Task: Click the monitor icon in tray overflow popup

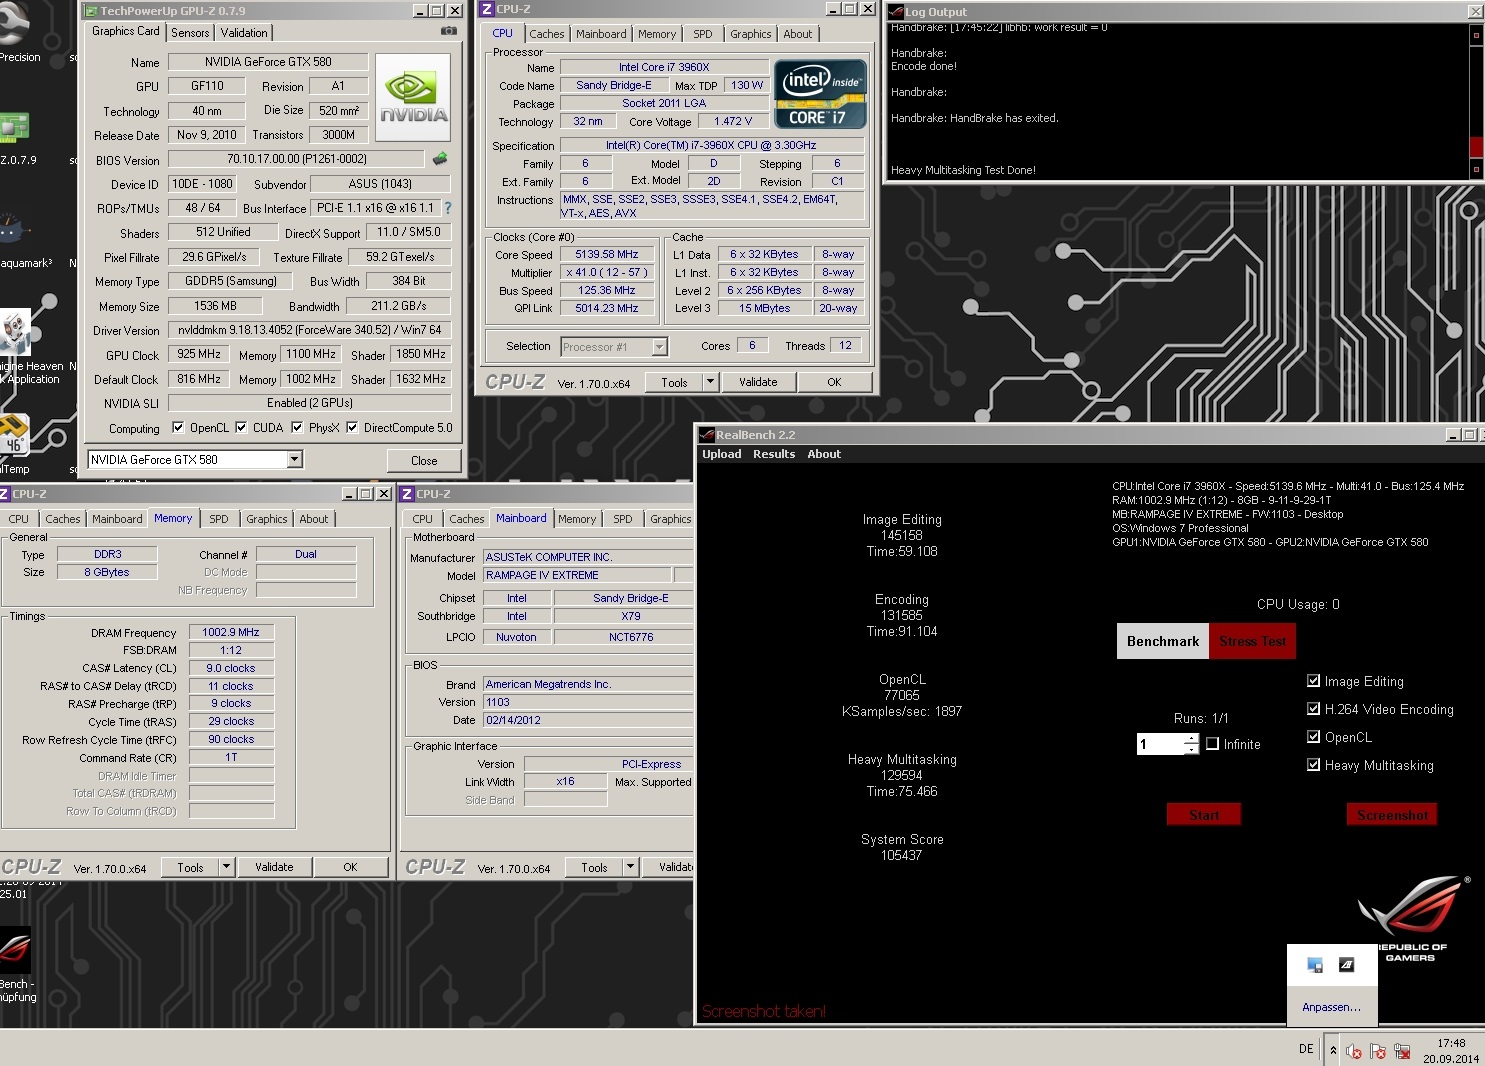Action: (x=1315, y=965)
